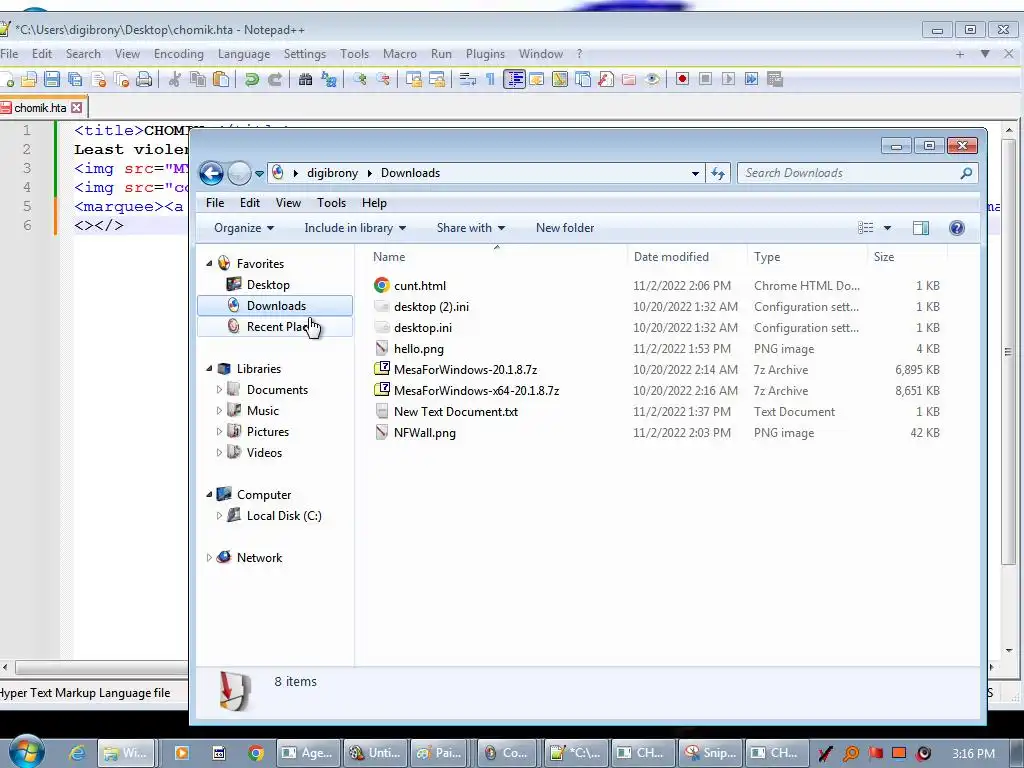Sort files by the Date modified column
1024x768 pixels.
click(671, 257)
